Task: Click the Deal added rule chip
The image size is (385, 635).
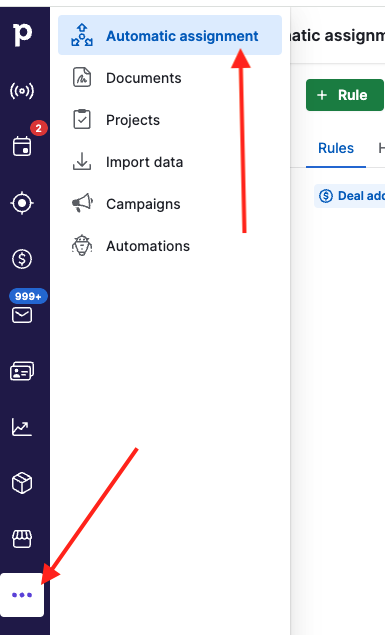Action: [x=350, y=196]
